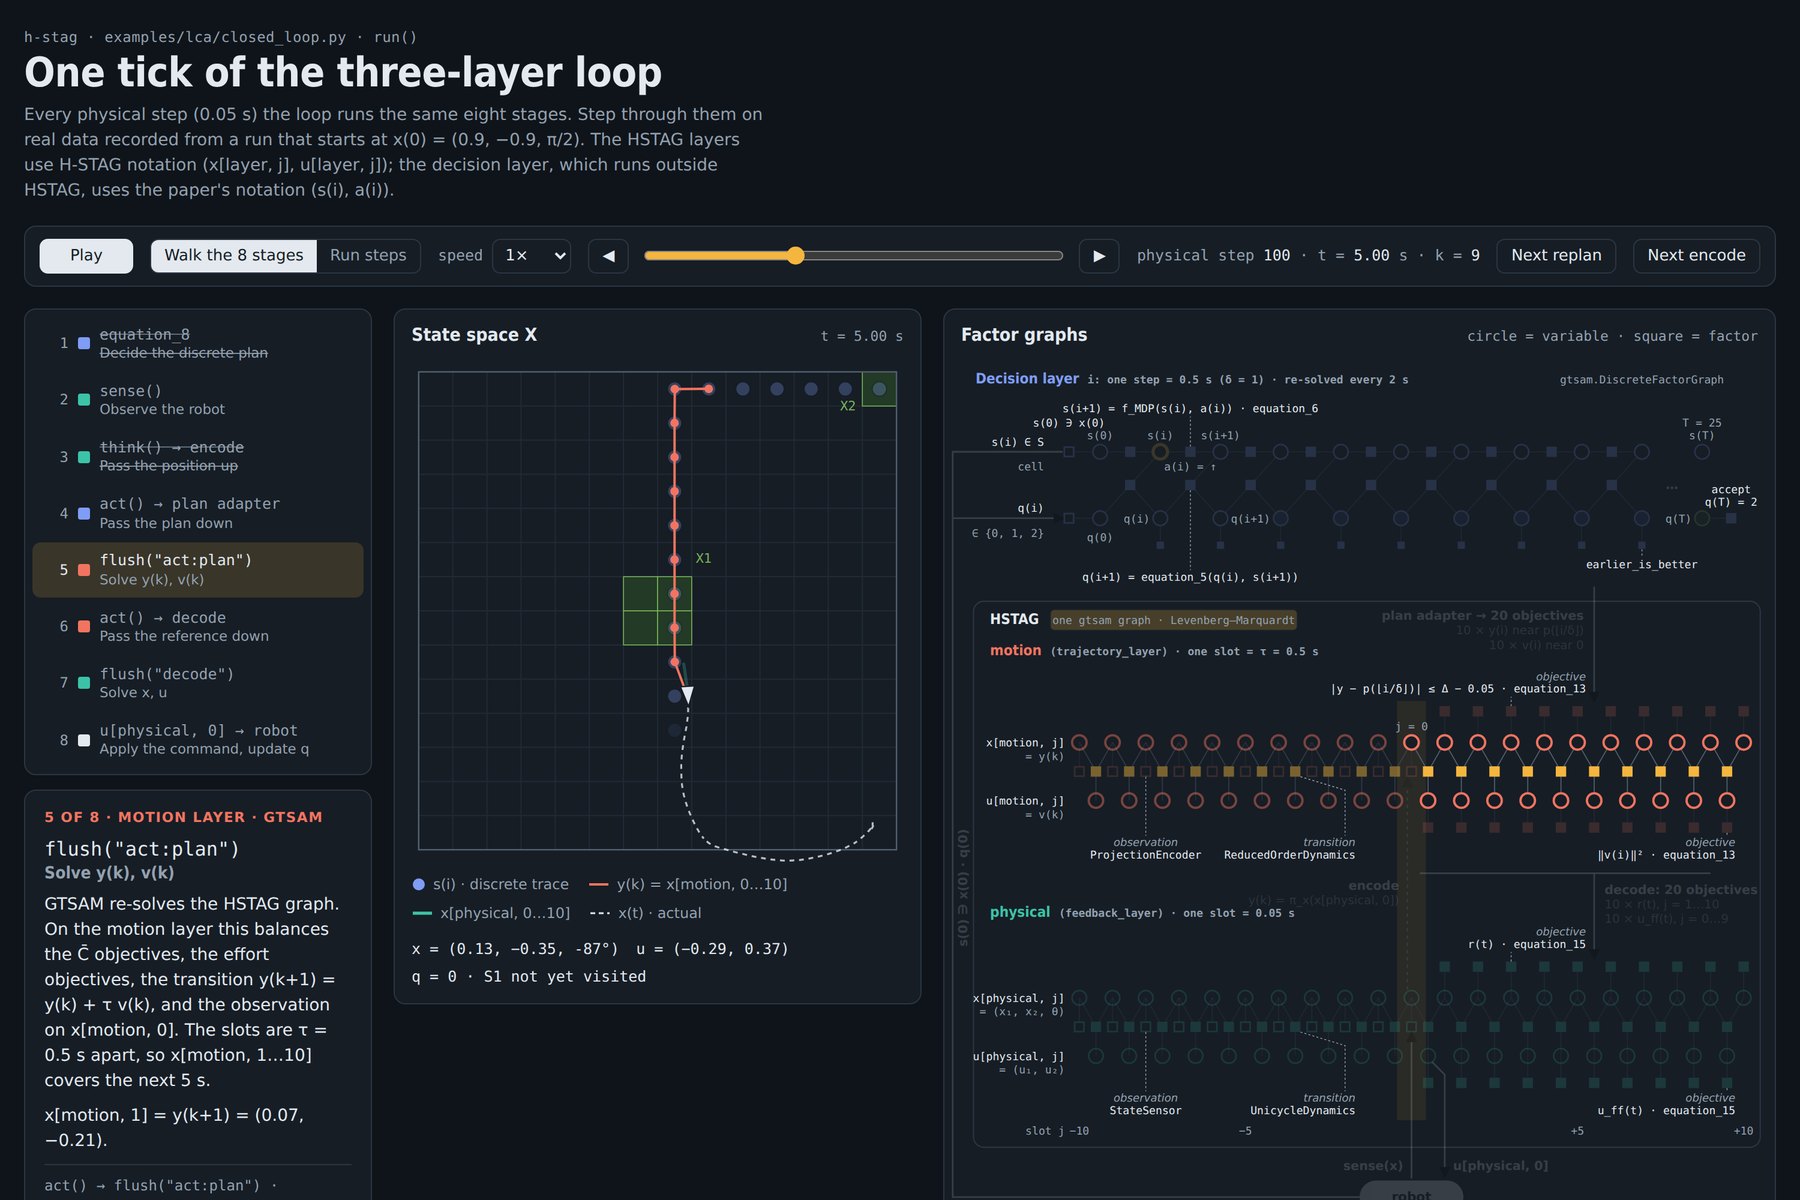
Task: Click the 'earlier_is_better' factor label
Action: pos(1641,565)
